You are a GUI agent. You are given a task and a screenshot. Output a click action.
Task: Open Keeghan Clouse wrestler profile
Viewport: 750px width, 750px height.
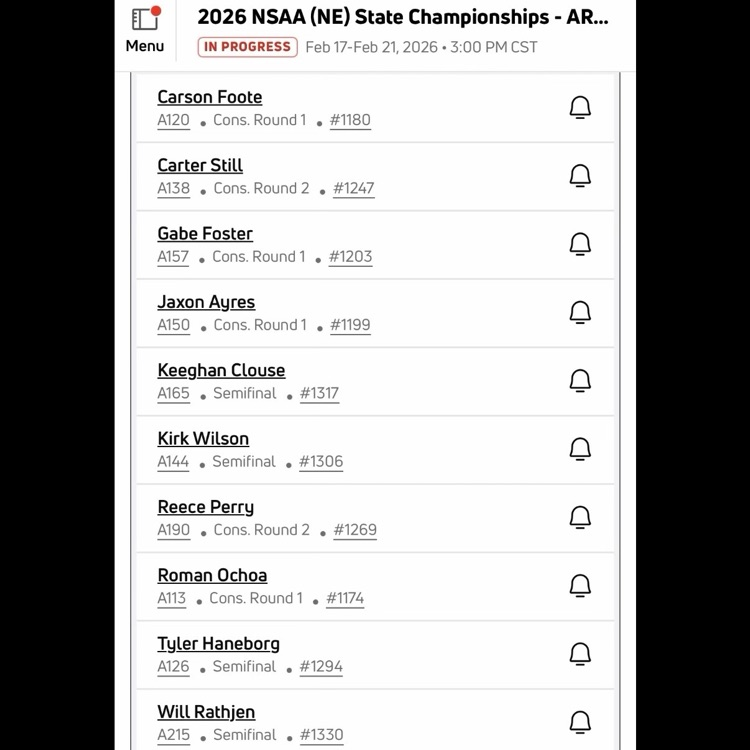click(x=221, y=370)
